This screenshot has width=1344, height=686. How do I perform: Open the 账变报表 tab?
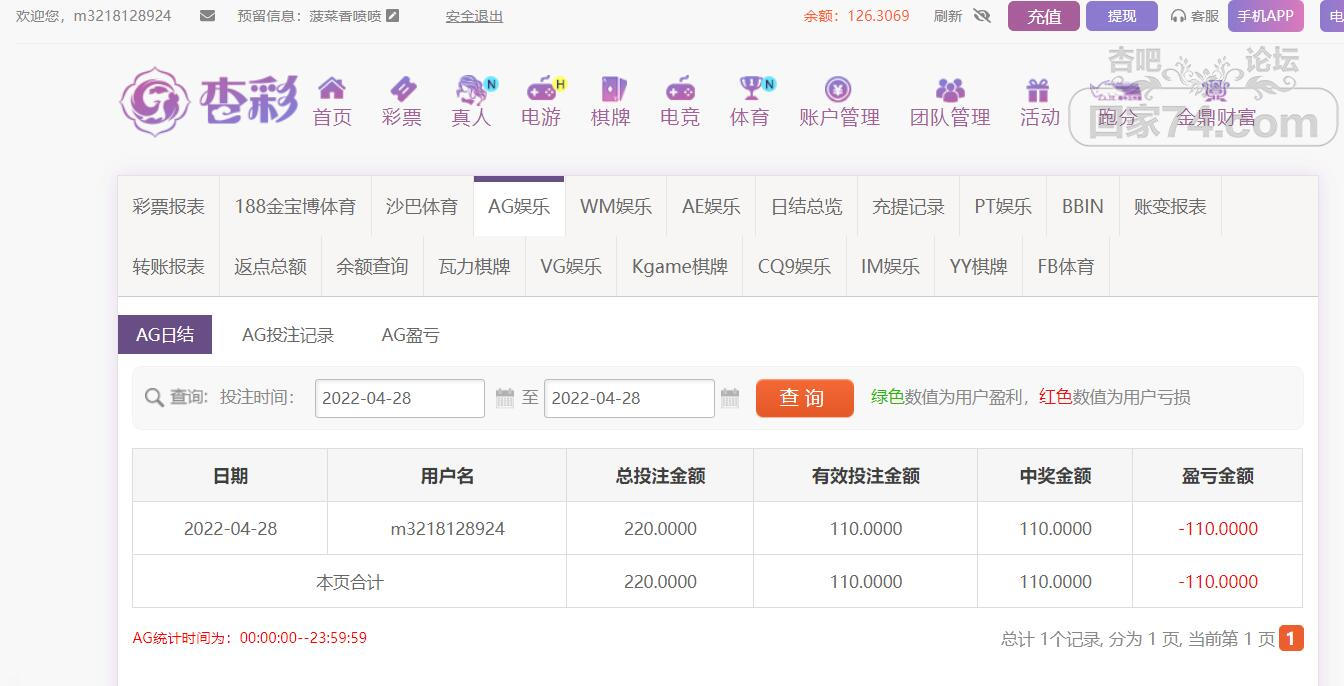(1169, 207)
